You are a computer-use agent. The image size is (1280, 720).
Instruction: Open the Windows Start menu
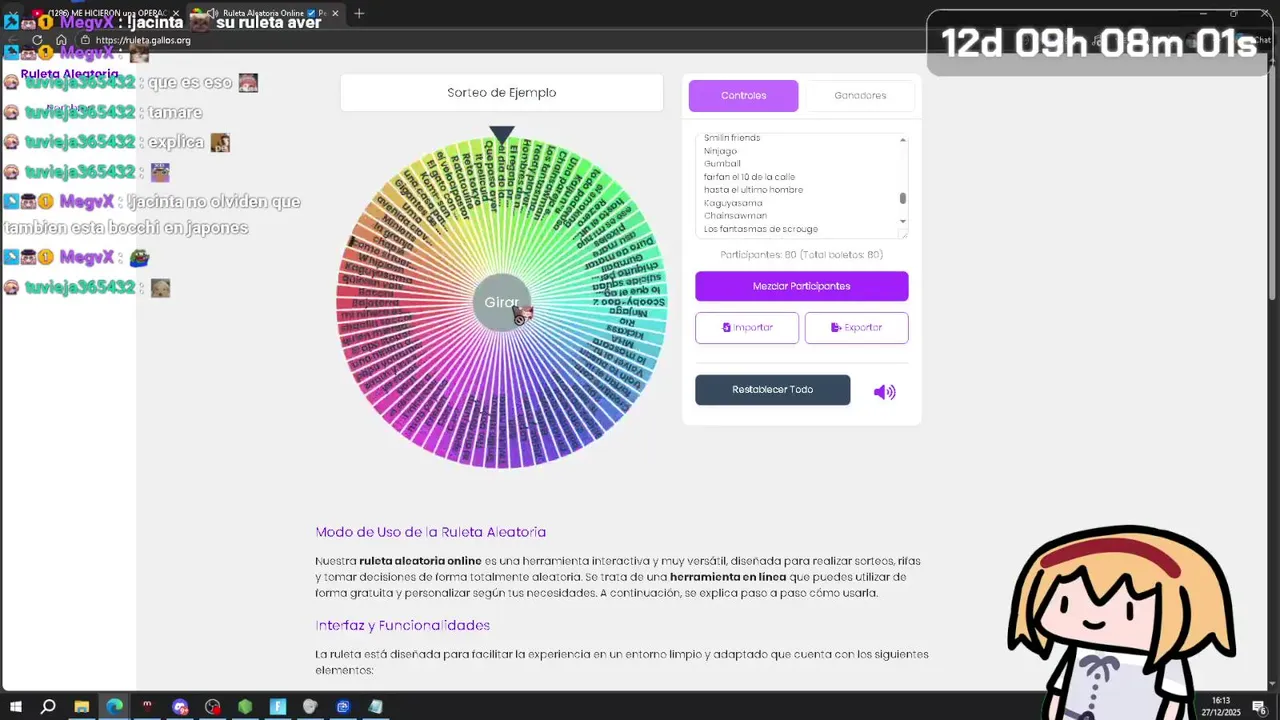click(15, 707)
